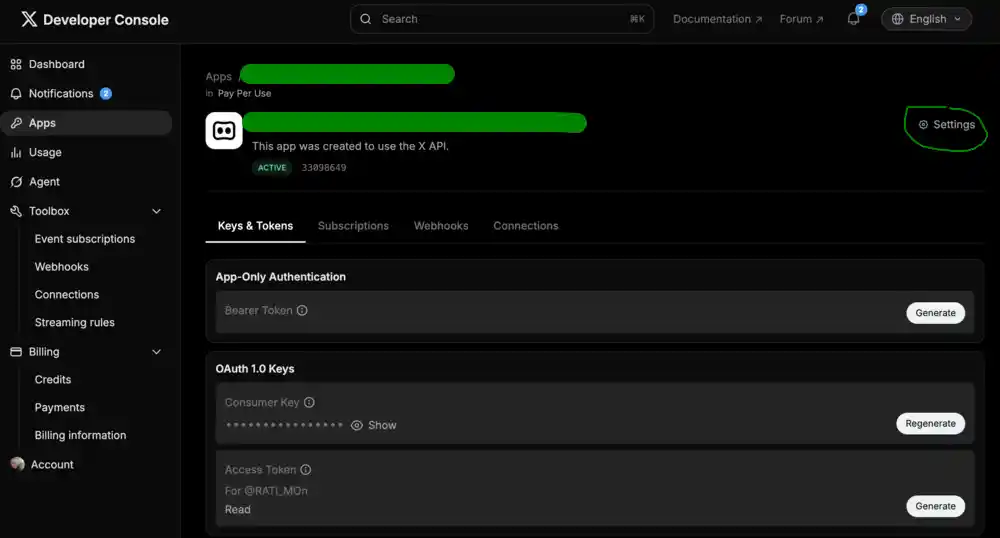Click Consumer Key info icon
Image resolution: width=1000 pixels, height=538 pixels.
(x=309, y=402)
